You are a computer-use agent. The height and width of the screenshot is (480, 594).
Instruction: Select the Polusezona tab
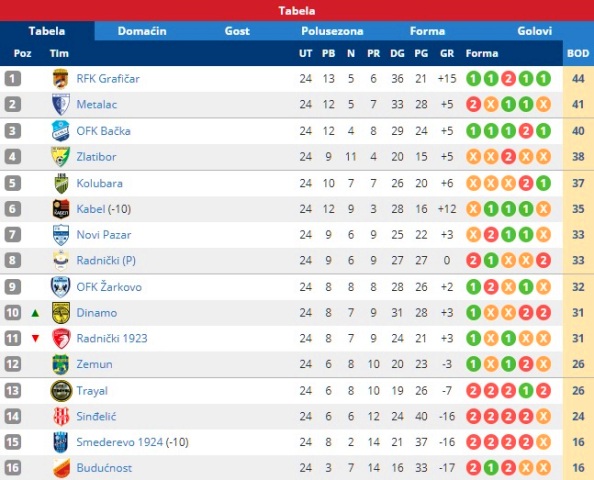coord(332,31)
